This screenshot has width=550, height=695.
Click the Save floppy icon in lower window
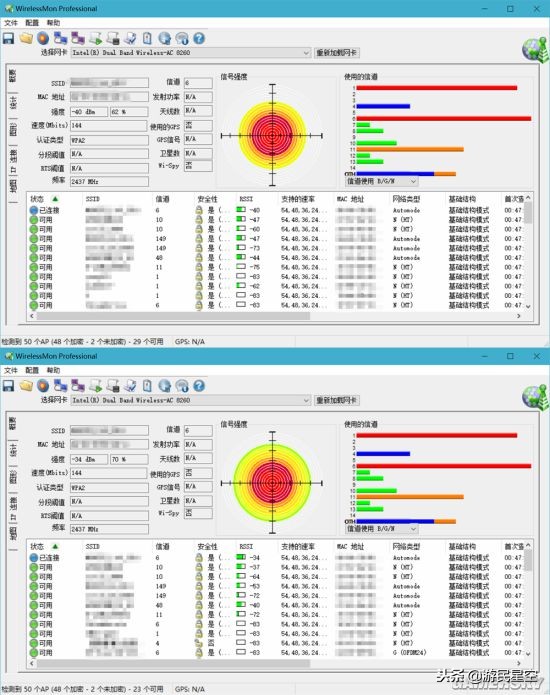coord(8,386)
